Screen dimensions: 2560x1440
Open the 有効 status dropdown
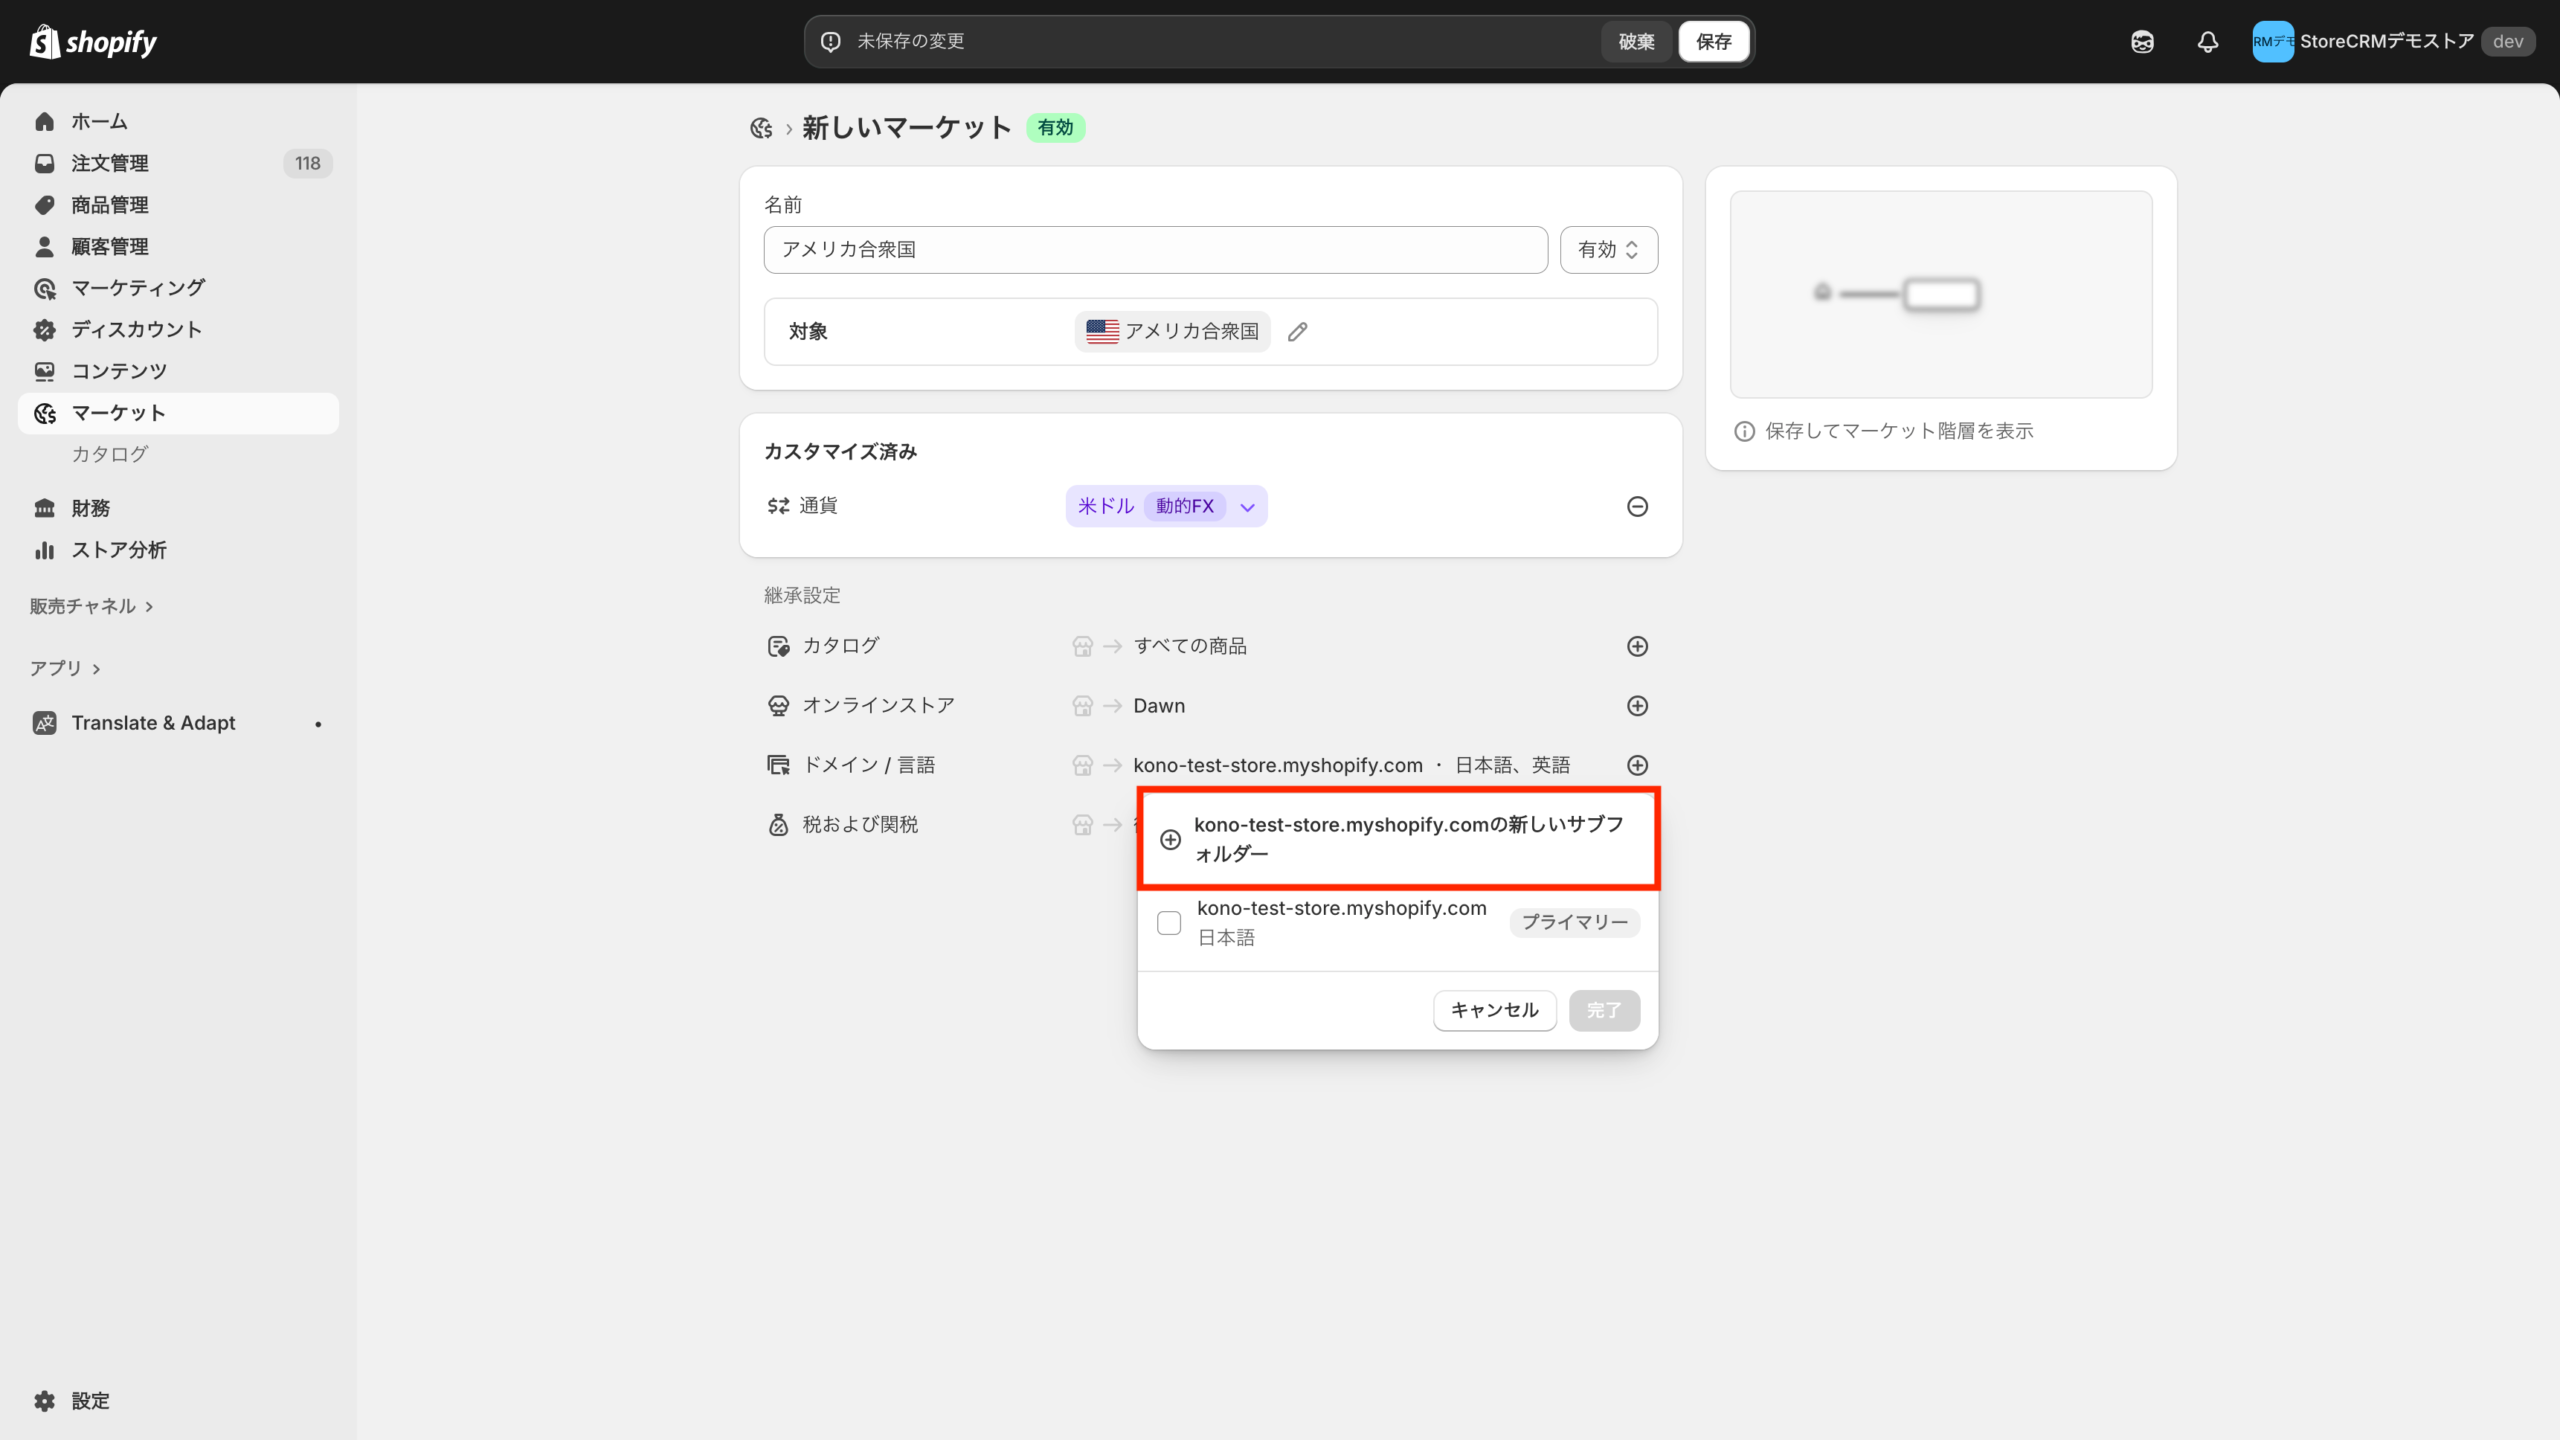(1608, 250)
